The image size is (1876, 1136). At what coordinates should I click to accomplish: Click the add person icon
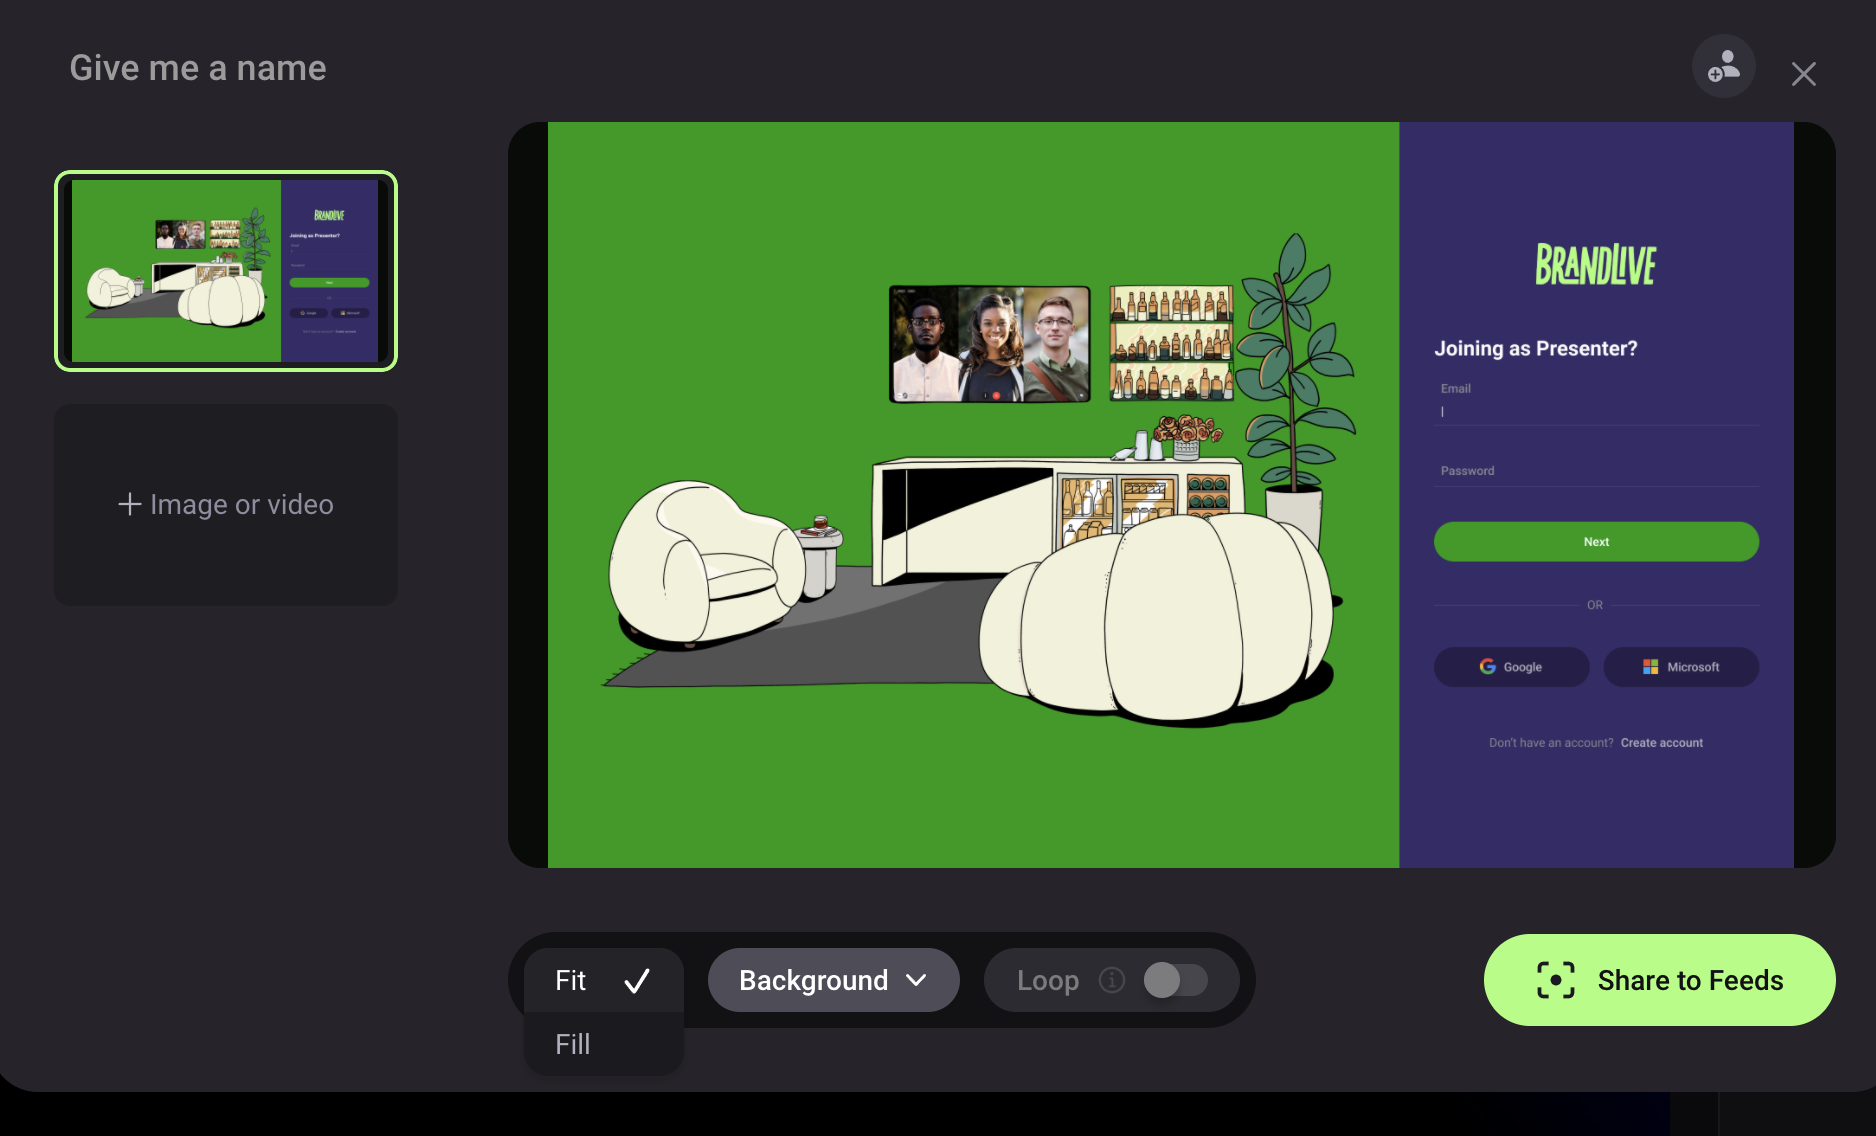pyautogui.click(x=1723, y=67)
